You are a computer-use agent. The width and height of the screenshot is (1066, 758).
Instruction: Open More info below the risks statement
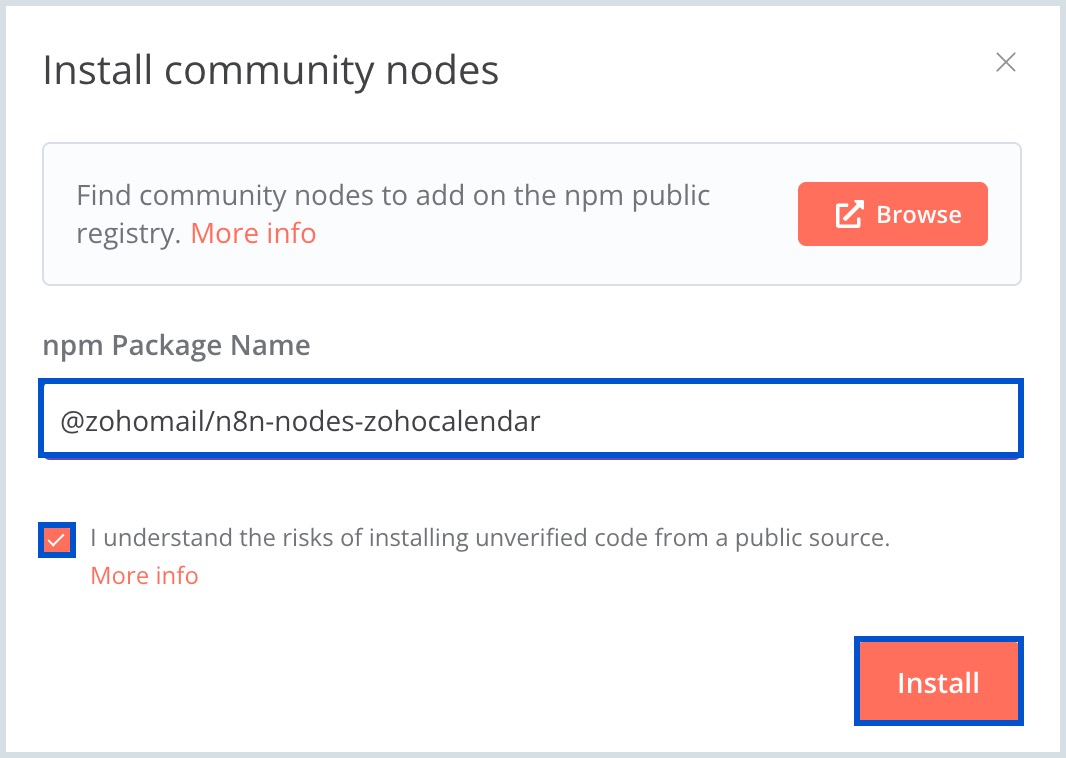pos(144,576)
